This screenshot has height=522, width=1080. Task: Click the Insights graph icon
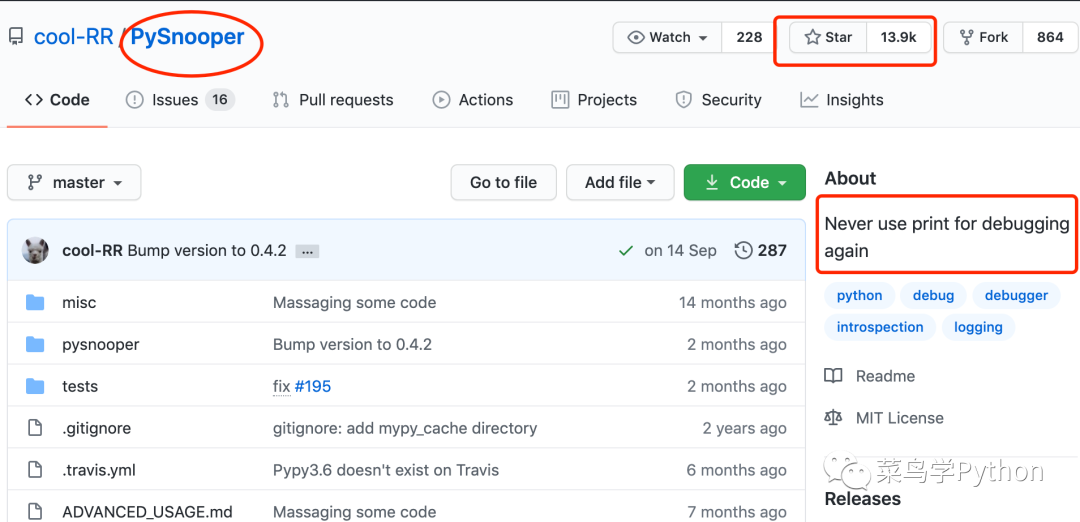(x=809, y=100)
